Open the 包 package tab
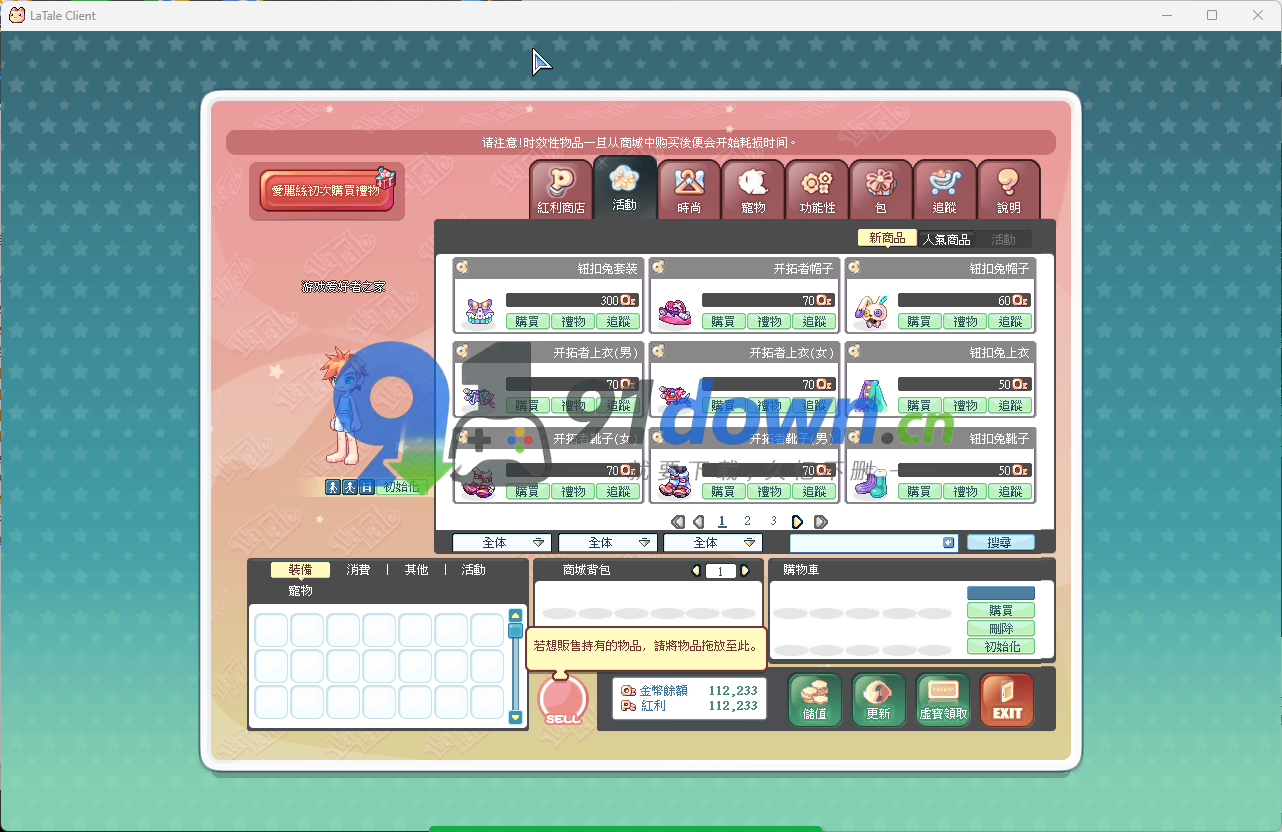Screen dimensions: 1282x832 point(881,189)
